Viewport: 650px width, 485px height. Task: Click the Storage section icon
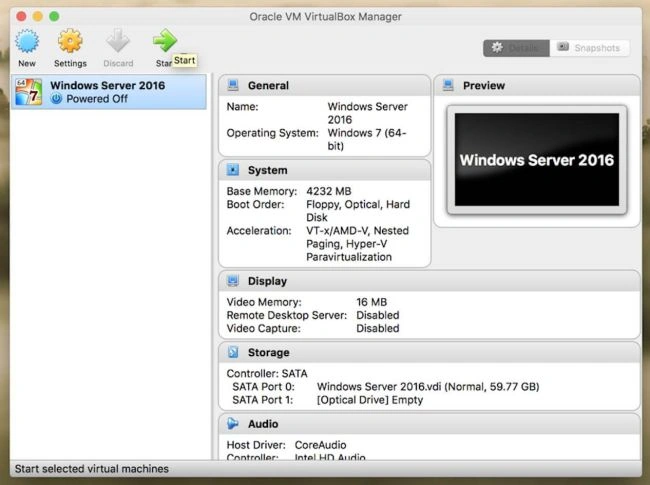233,352
